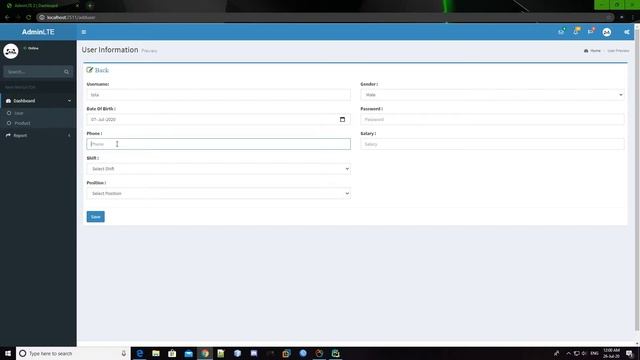Open Microsoft Store from taskbar
Image resolution: width=640 pixels, height=360 pixels.
pos(172,353)
